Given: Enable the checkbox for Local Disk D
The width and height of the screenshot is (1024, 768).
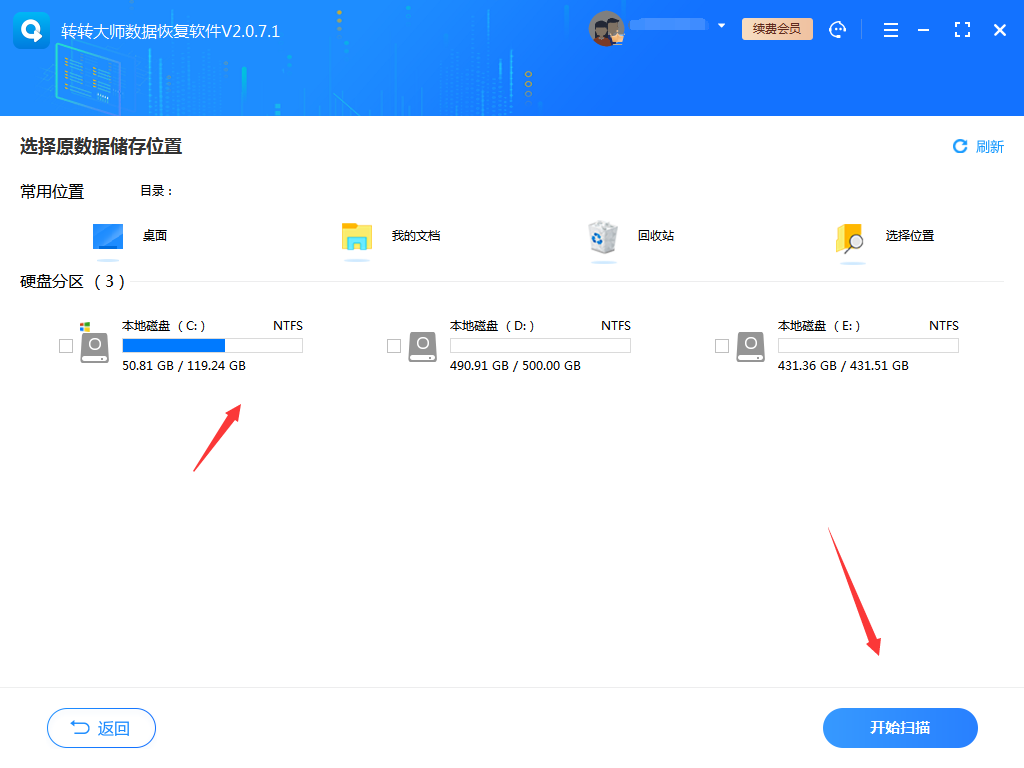Looking at the screenshot, I should 393,345.
